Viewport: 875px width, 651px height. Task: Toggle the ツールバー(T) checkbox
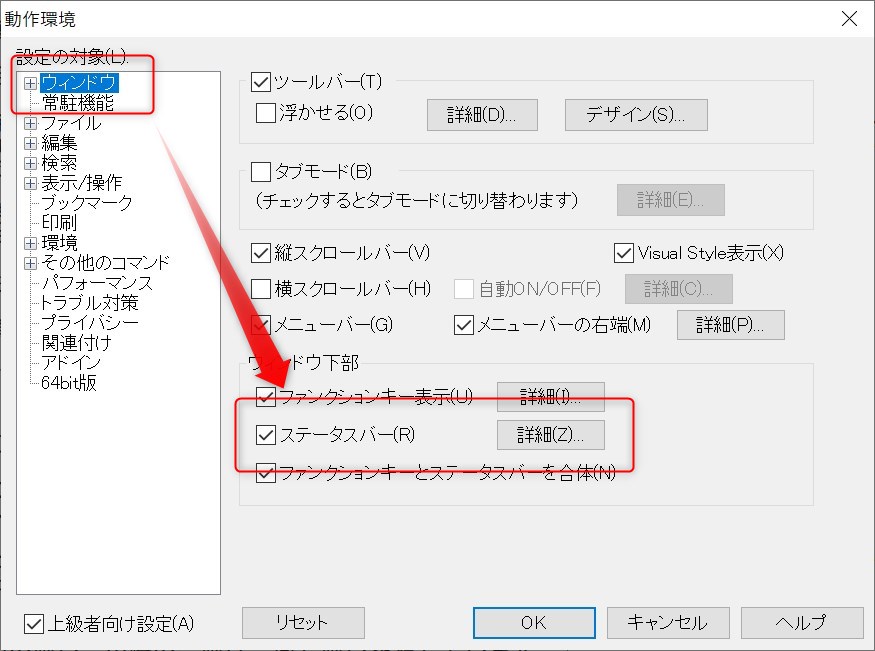pos(261,82)
